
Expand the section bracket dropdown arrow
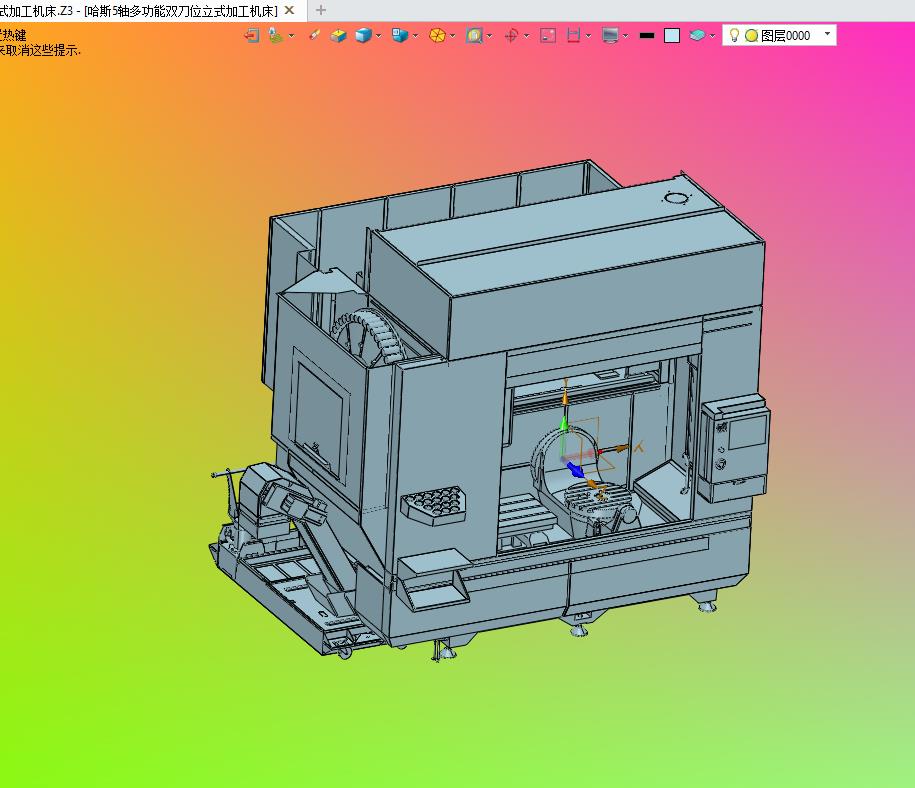pos(588,36)
